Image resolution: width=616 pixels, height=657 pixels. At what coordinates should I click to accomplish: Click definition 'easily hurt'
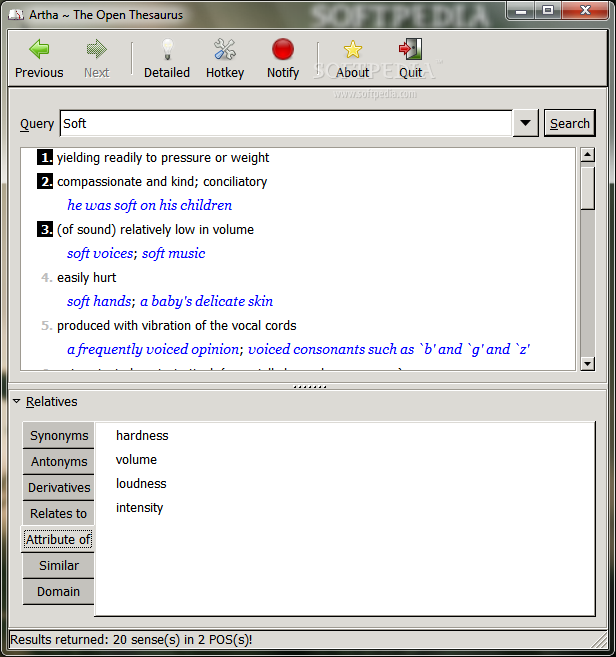point(87,277)
